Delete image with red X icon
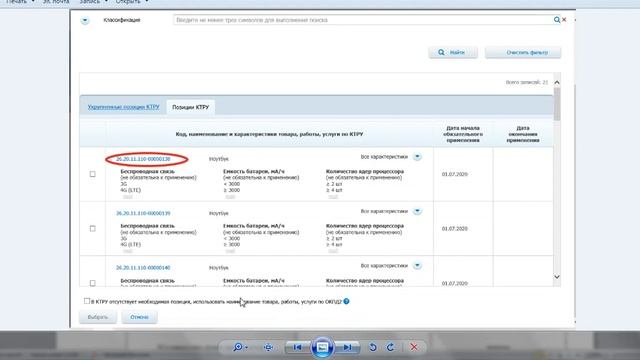This screenshot has width=640, height=360. (x=414, y=347)
